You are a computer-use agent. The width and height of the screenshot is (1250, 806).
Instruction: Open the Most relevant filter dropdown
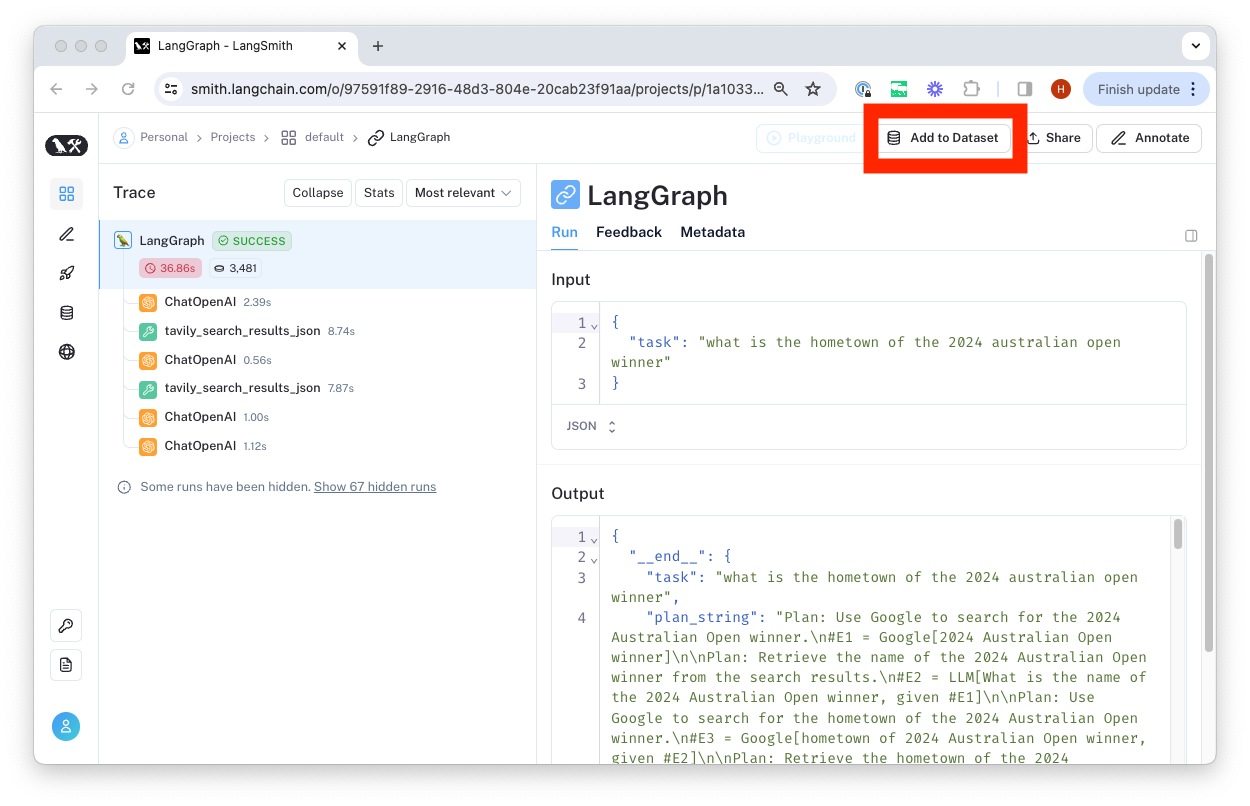[463, 193]
